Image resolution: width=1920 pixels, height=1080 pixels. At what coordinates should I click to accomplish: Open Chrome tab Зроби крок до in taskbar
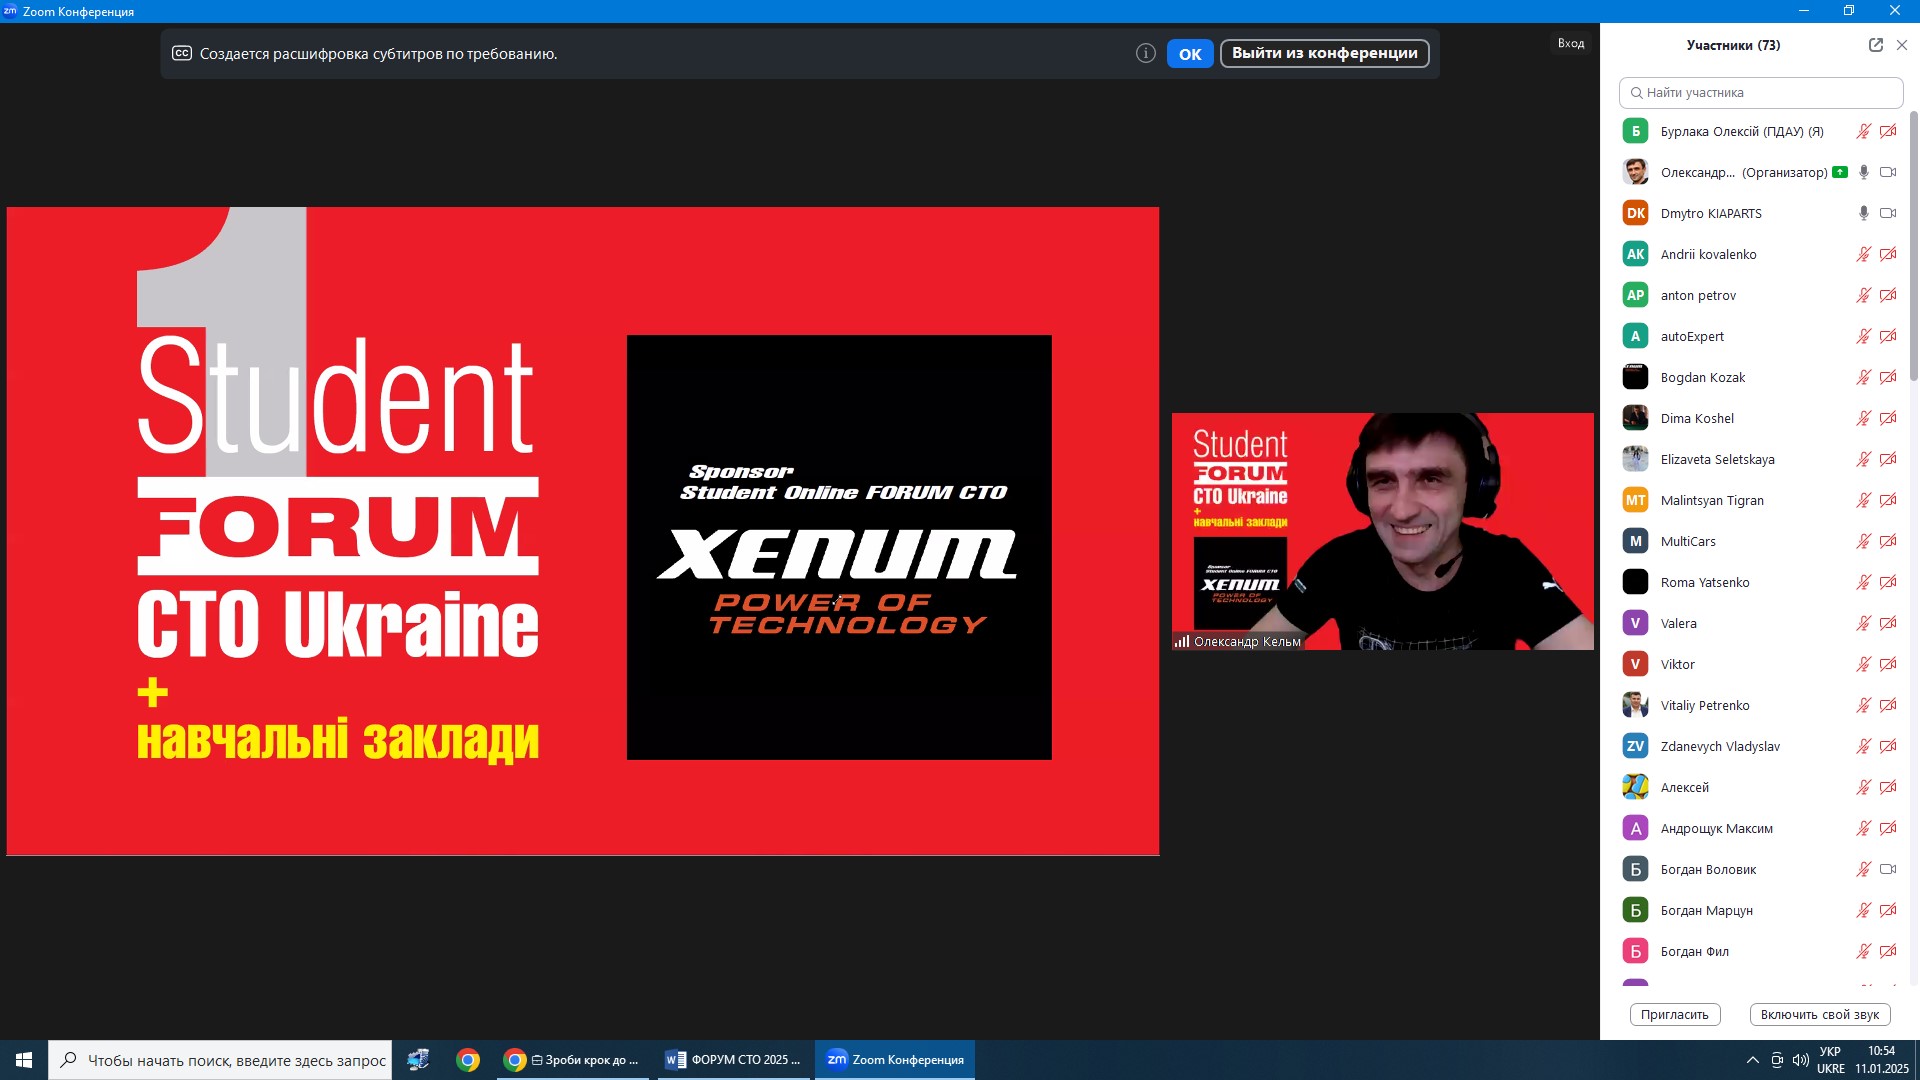click(573, 1060)
